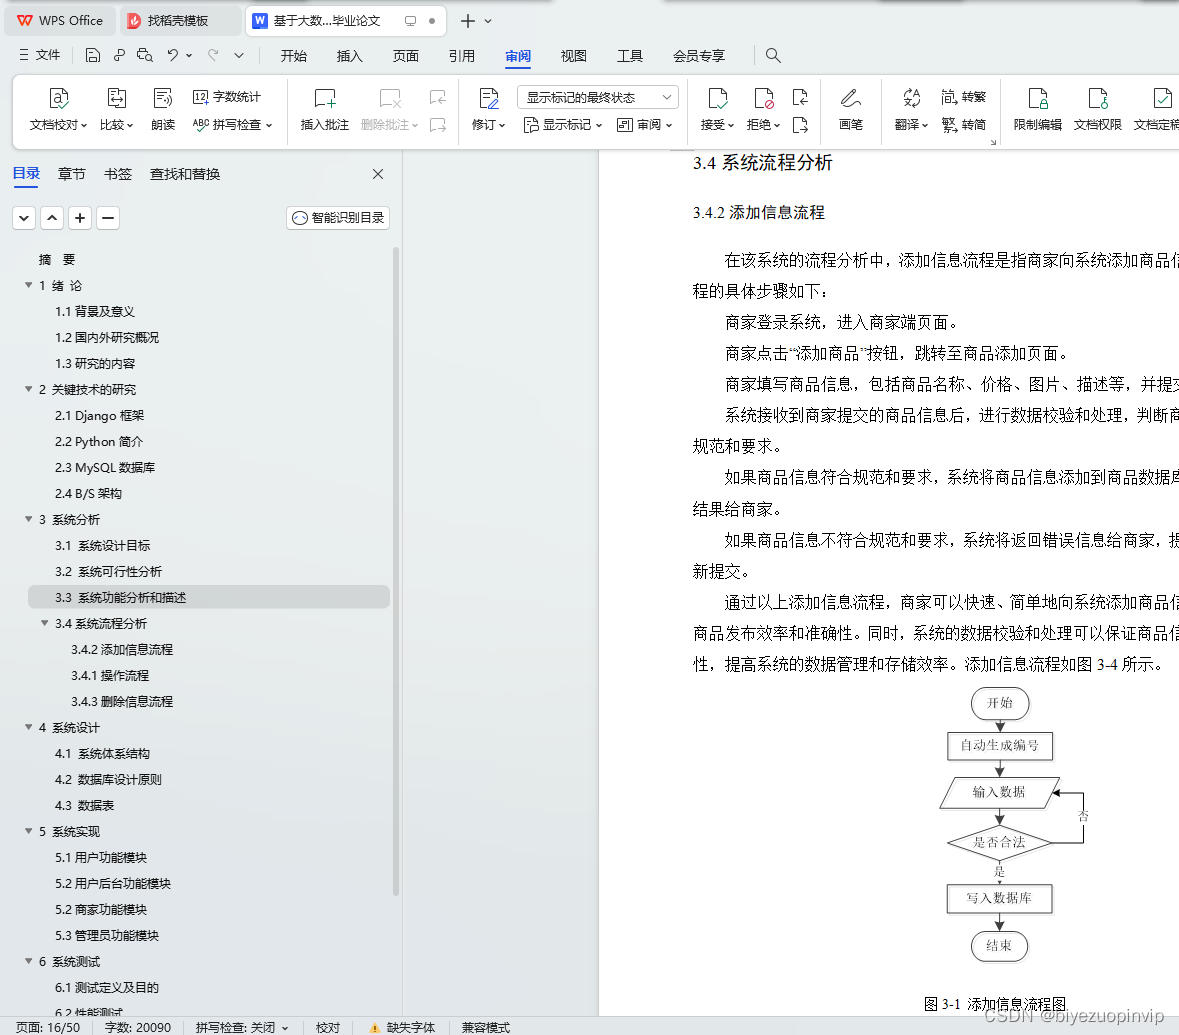Screen dimensions: 1179x1035
Task: Open the Tools ribbon tab
Action: pyautogui.click(x=630, y=56)
